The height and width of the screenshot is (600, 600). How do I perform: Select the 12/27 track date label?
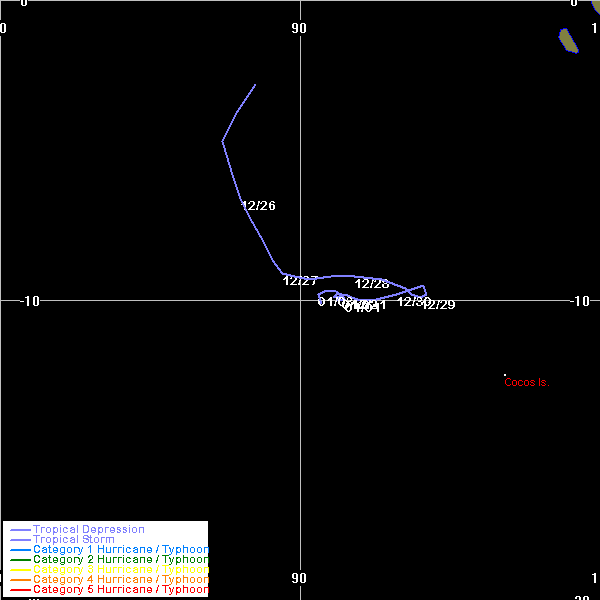[300, 281]
